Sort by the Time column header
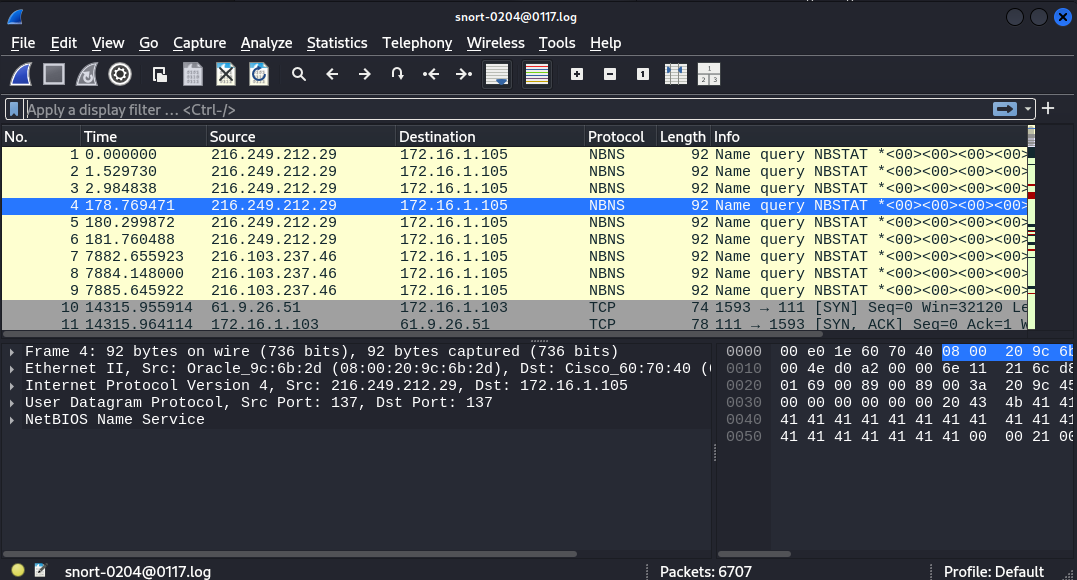The height and width of the screenshot is (580, 1077). click(x=143, y=137)
